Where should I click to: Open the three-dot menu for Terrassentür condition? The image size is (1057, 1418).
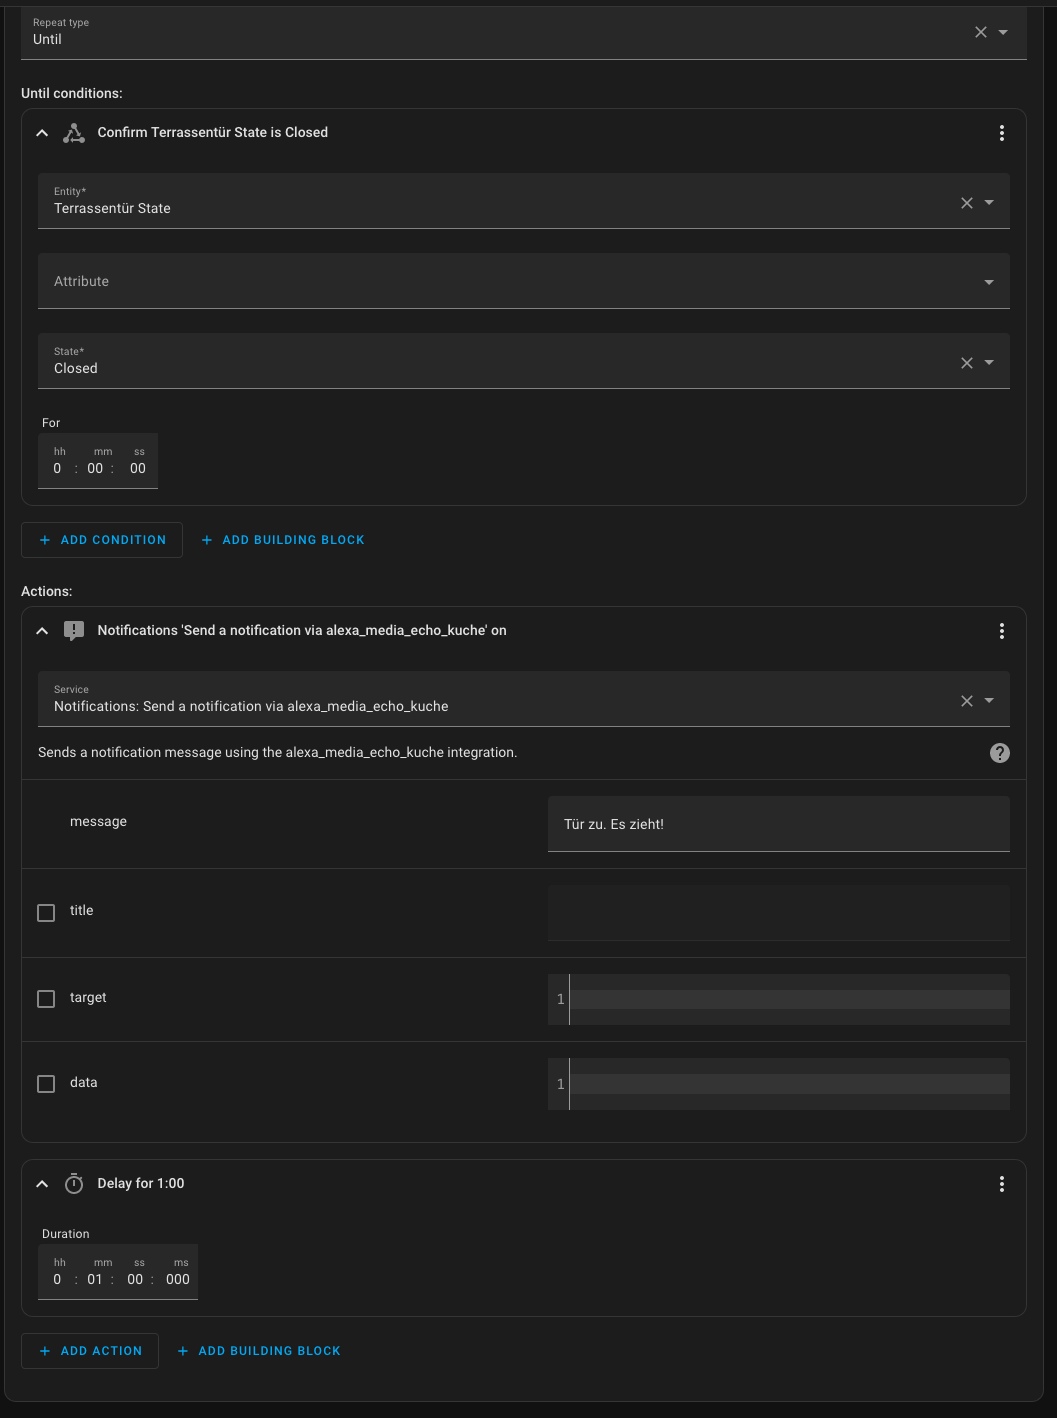tap(1001, 133)
